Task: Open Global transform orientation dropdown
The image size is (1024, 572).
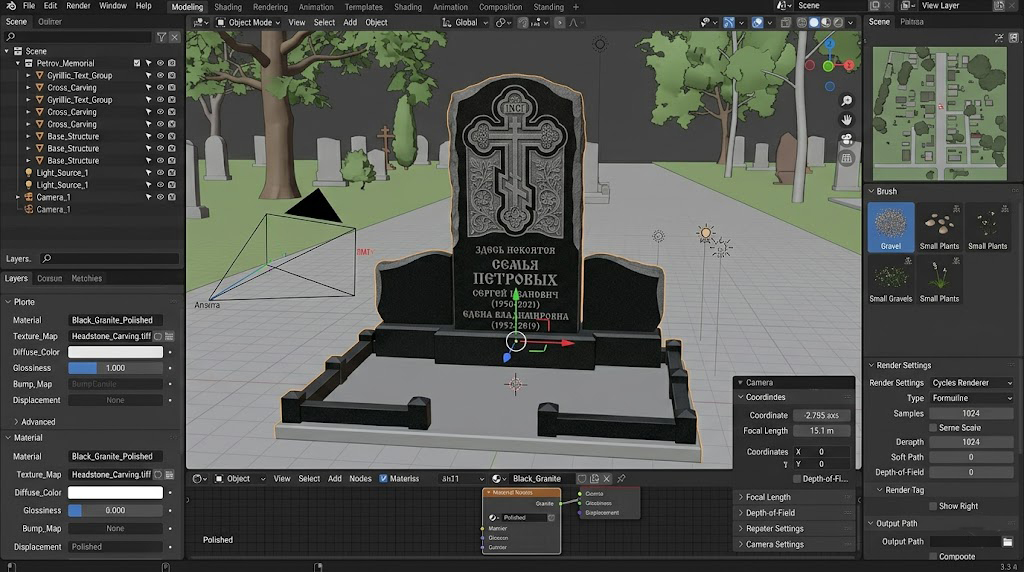Action: (x=465, y=22)
